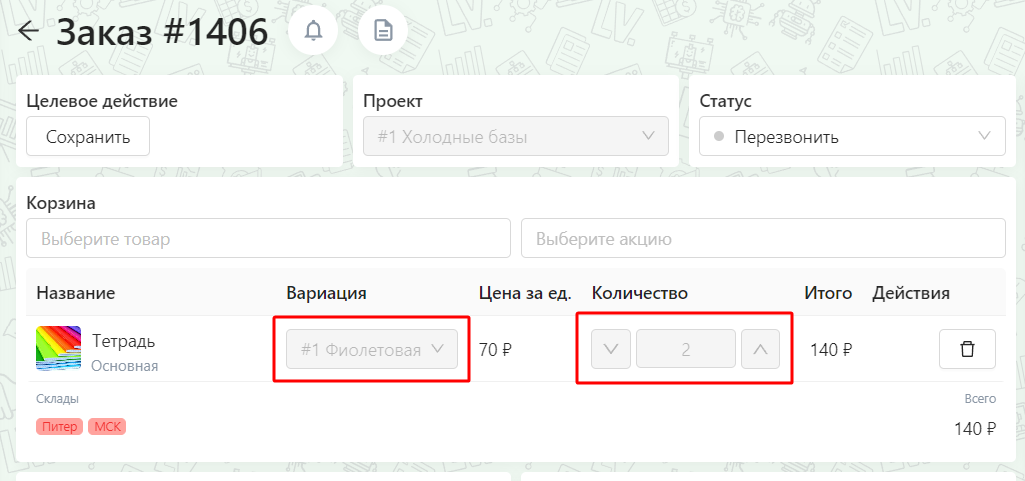This screenshot has width=1025, height=481.
Task: Click the Цена за ед. column header
Action: click(x=526, y=293)
